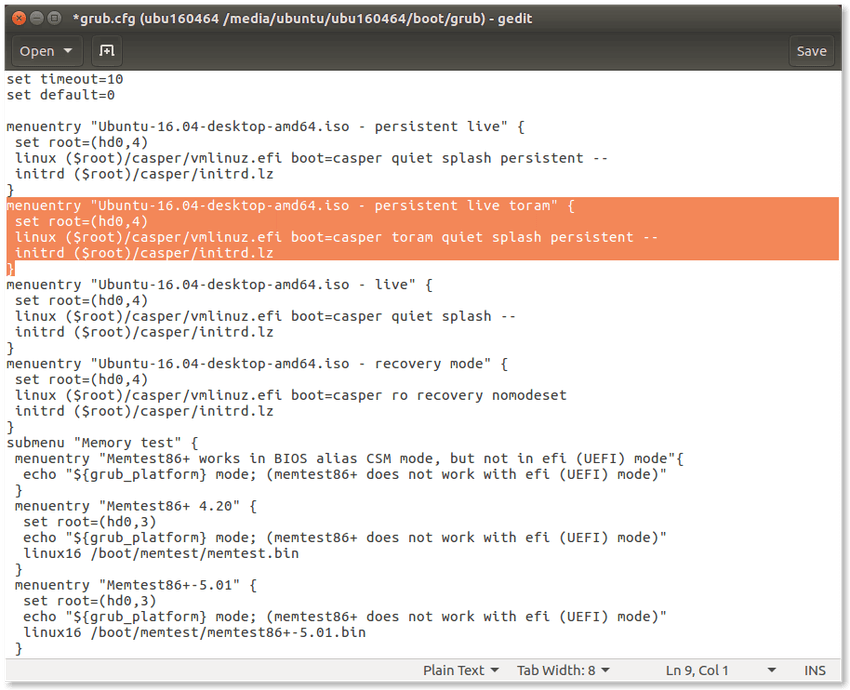Click the linux16 memtest.bin line
This screenshot has height=690, width=850.
click(161, 553)
